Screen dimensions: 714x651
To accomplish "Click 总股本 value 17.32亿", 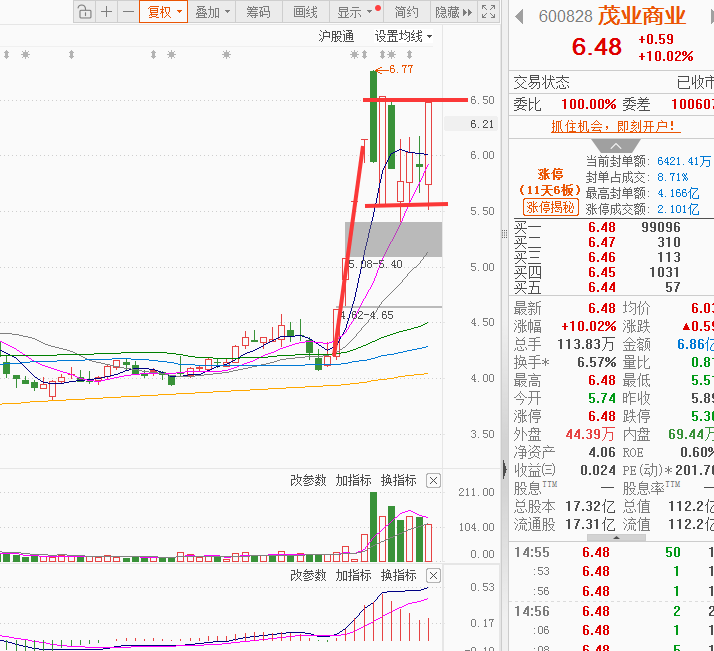I will click(x=590, y=506).
